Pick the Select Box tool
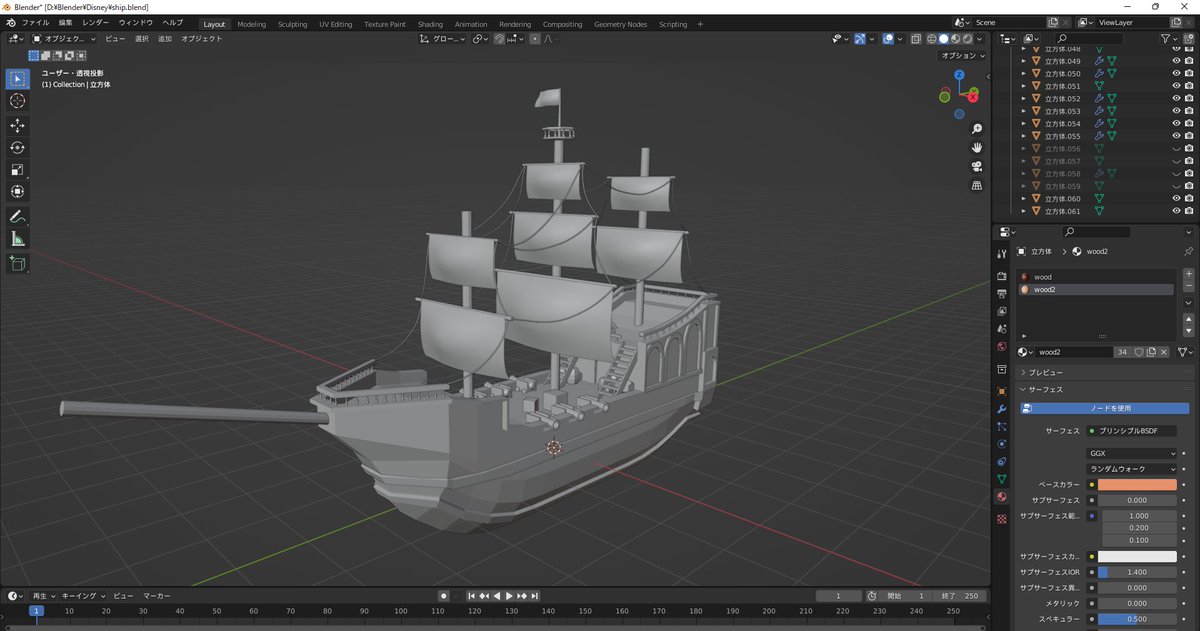This screenshot has width=1200, height=631. pyautogui.click(x=17, y=78)
